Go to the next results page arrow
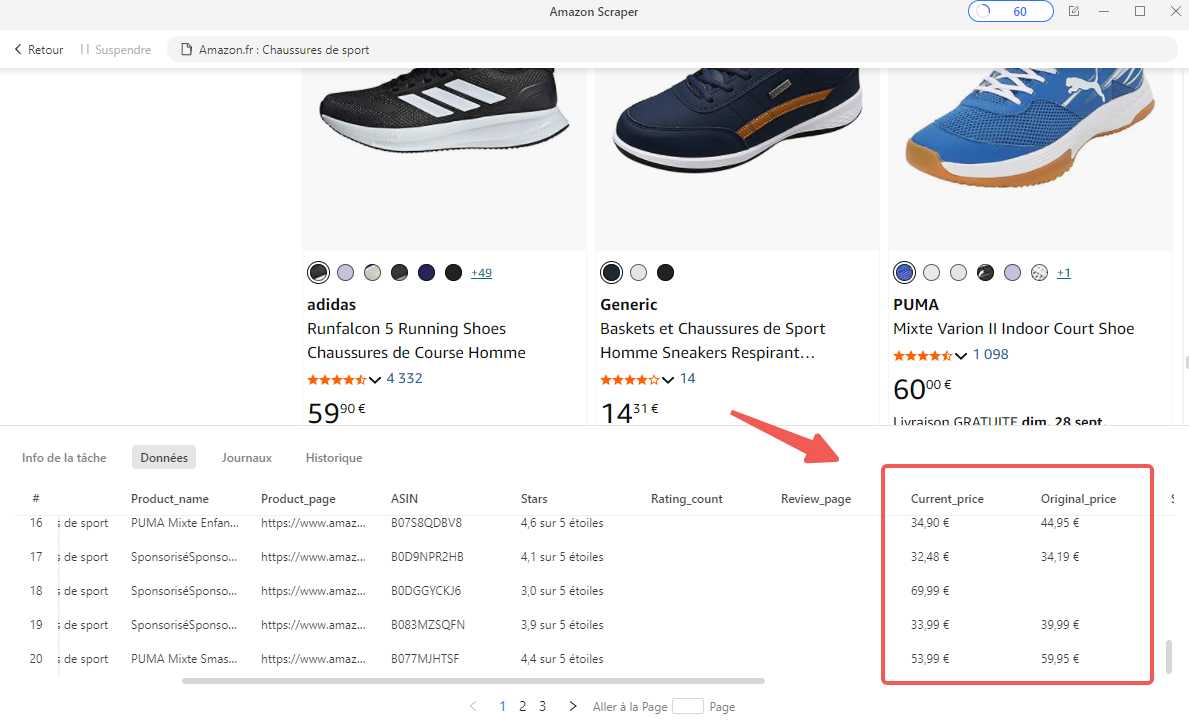Image resolution: width=1189 pixels, height=720 pixels. point(573,706)
